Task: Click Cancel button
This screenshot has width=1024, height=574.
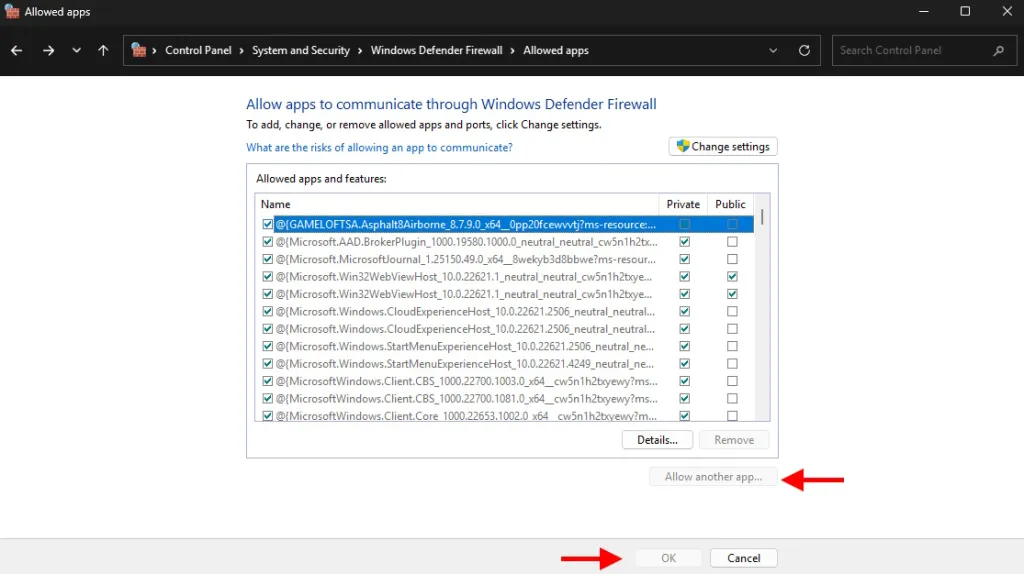Action: [x=744, y=558]
